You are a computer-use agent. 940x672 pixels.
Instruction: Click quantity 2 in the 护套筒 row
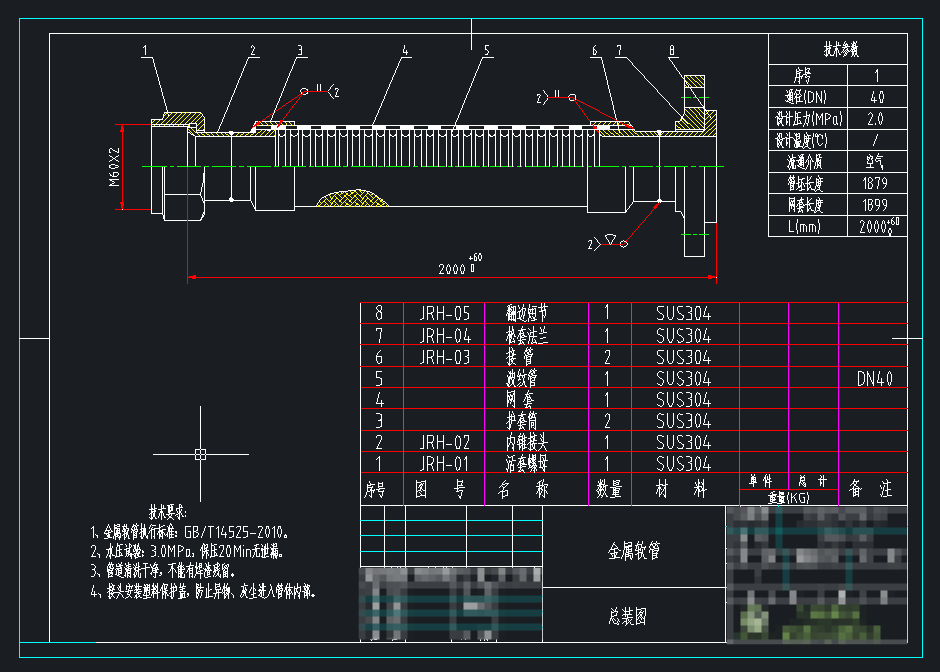click(607, 421)
